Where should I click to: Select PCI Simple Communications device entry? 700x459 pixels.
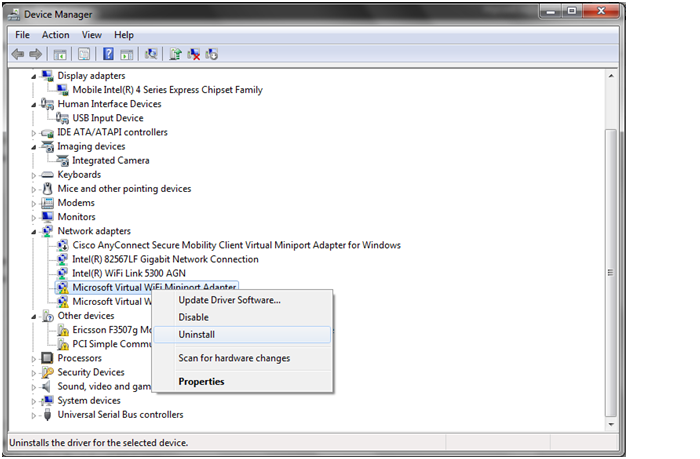[x=112, y=344]
